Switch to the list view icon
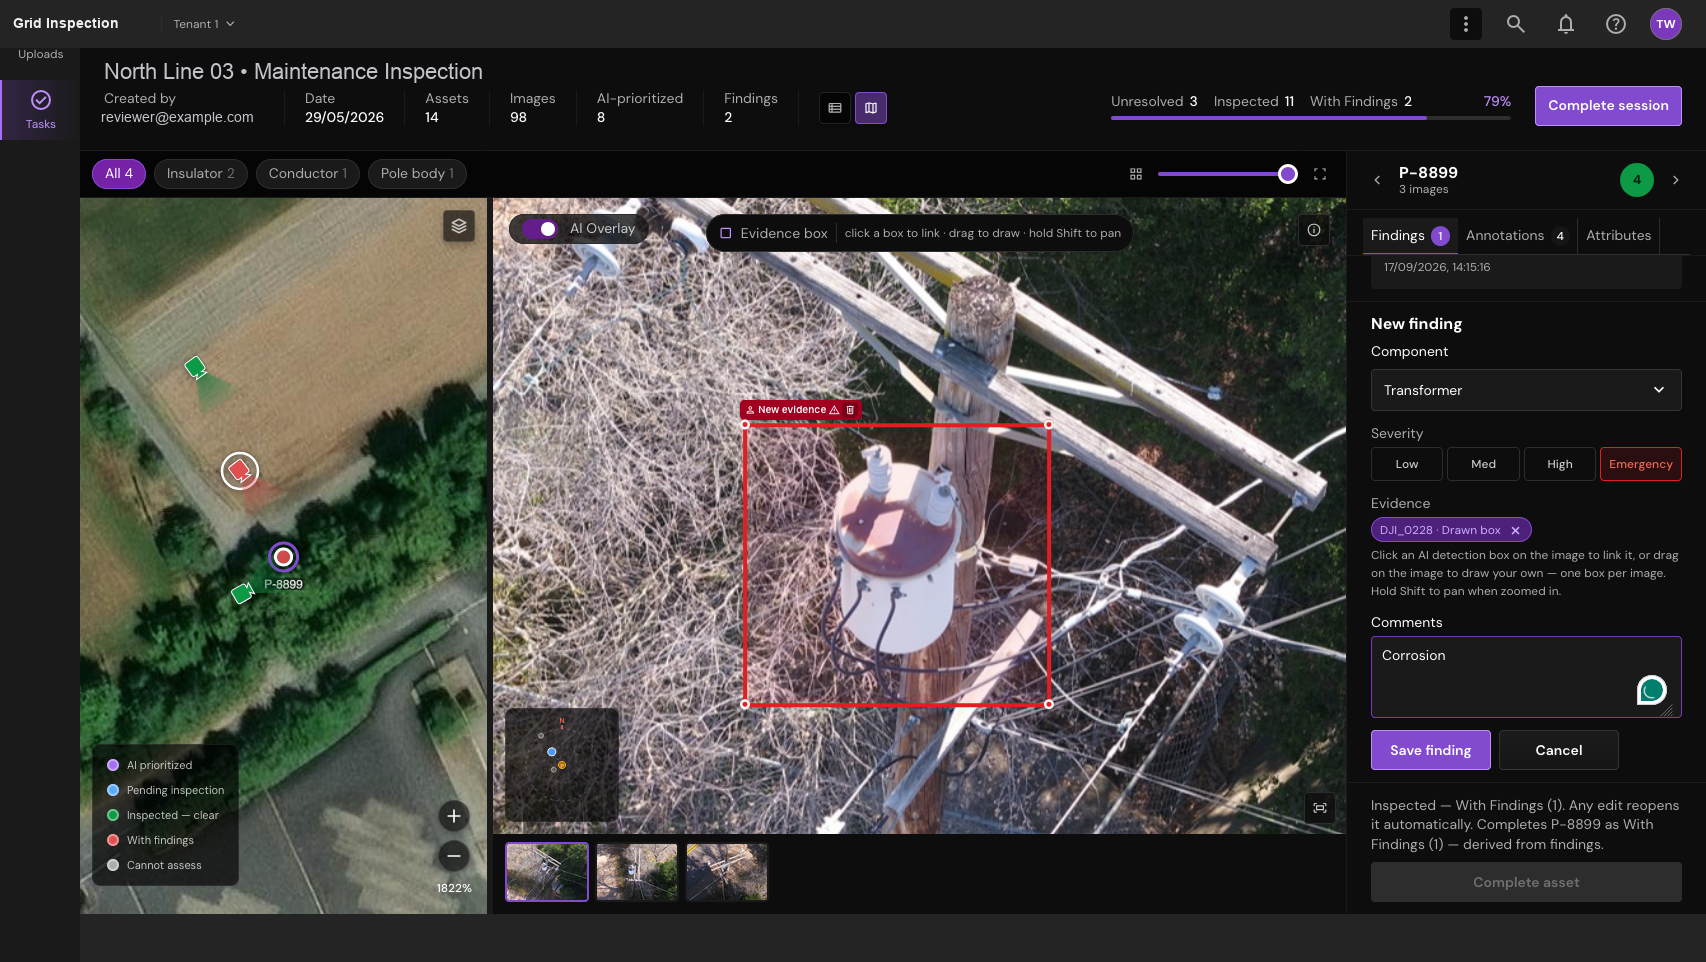This screenshot has width=1706, height=962. pyautogui.click(x=835, y=108)
